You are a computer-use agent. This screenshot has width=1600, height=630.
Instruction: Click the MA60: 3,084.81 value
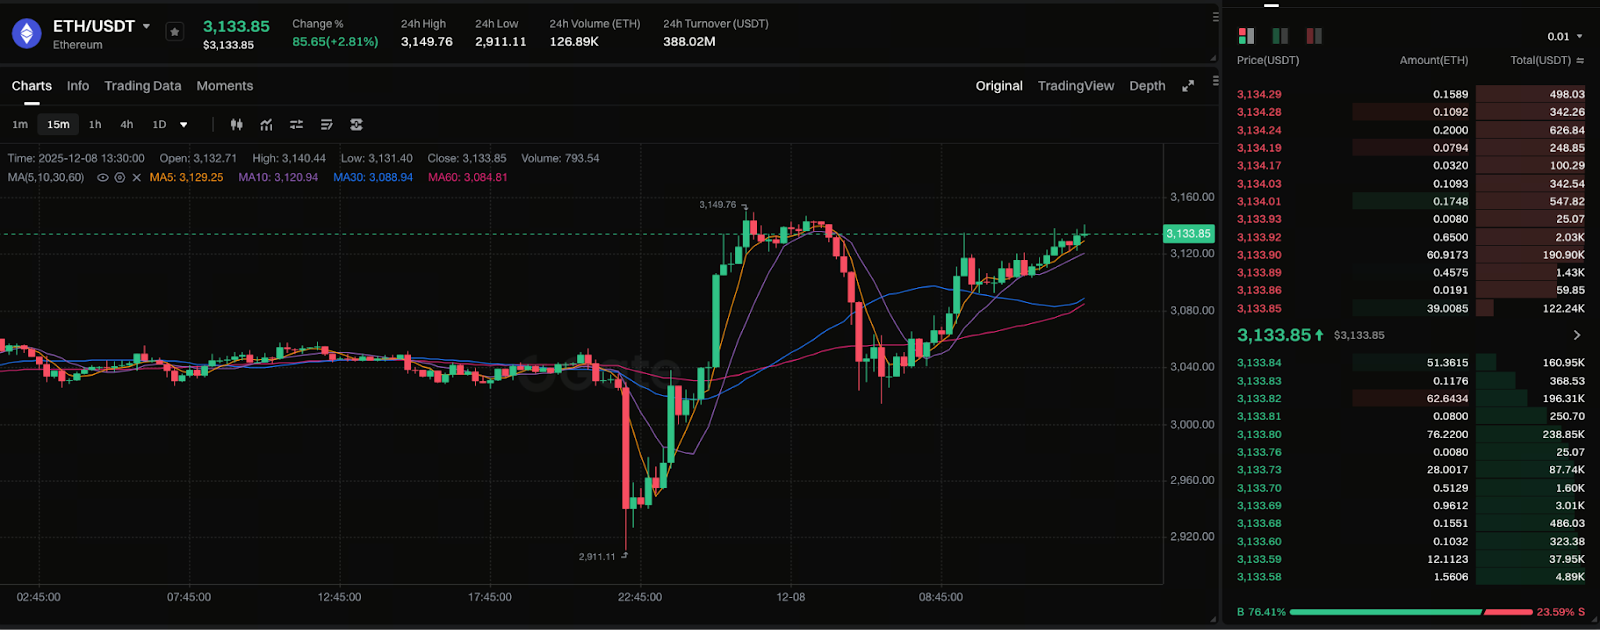tap(468, 178)
